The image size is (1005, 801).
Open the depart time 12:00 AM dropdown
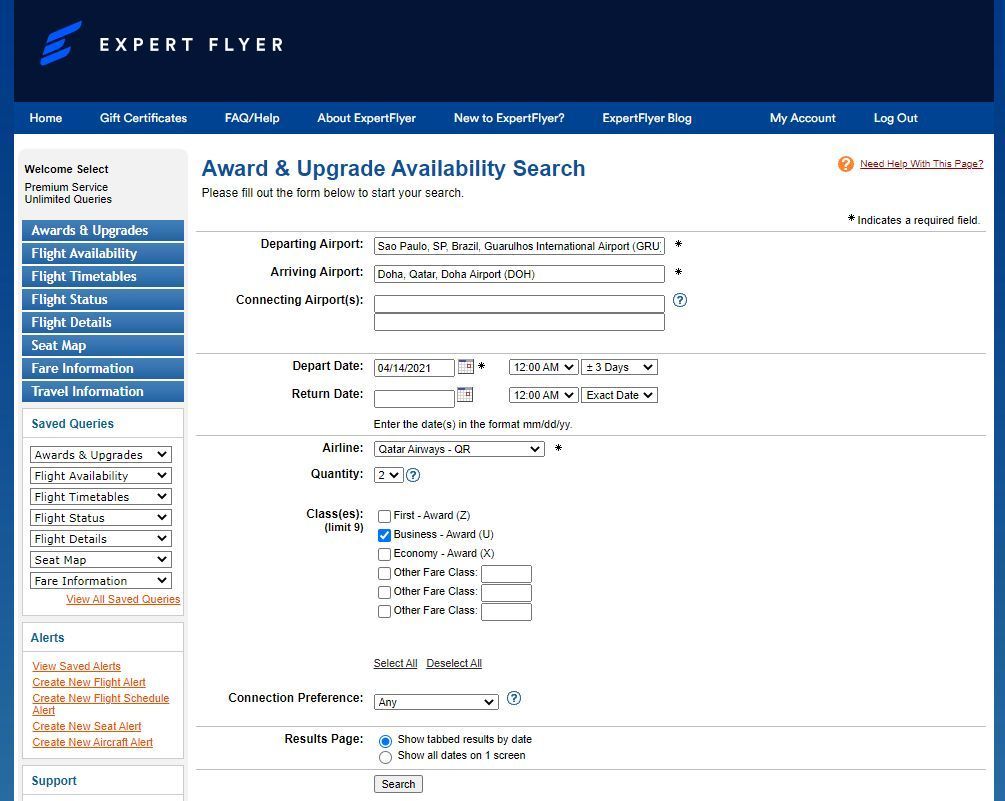(x=544, y=367)
